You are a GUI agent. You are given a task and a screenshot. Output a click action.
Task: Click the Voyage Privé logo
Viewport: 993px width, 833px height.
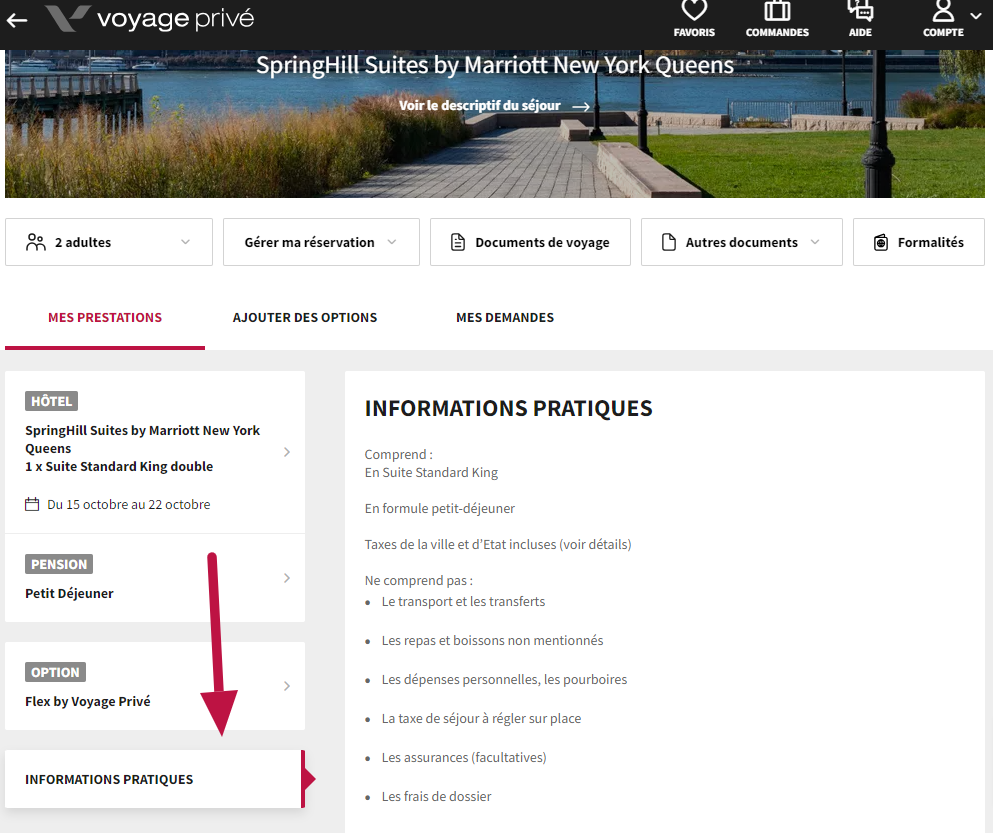pos(150,19)
